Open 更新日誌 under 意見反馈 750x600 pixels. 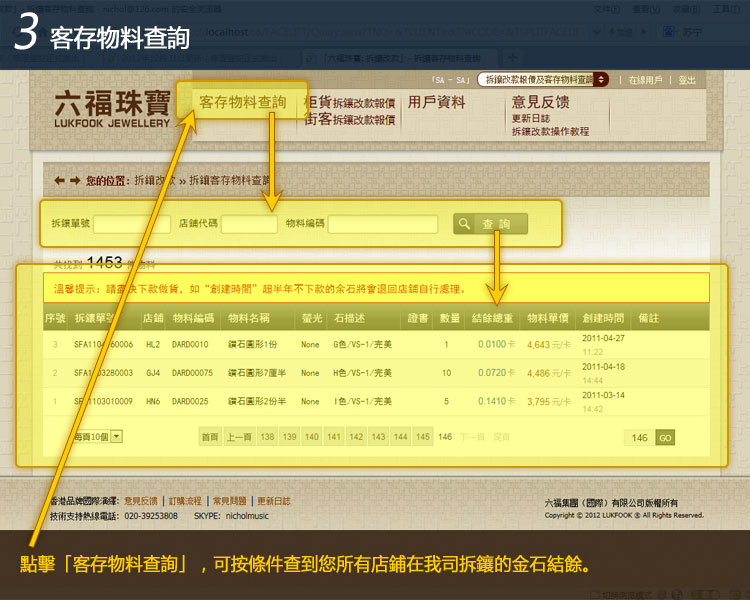530,118
